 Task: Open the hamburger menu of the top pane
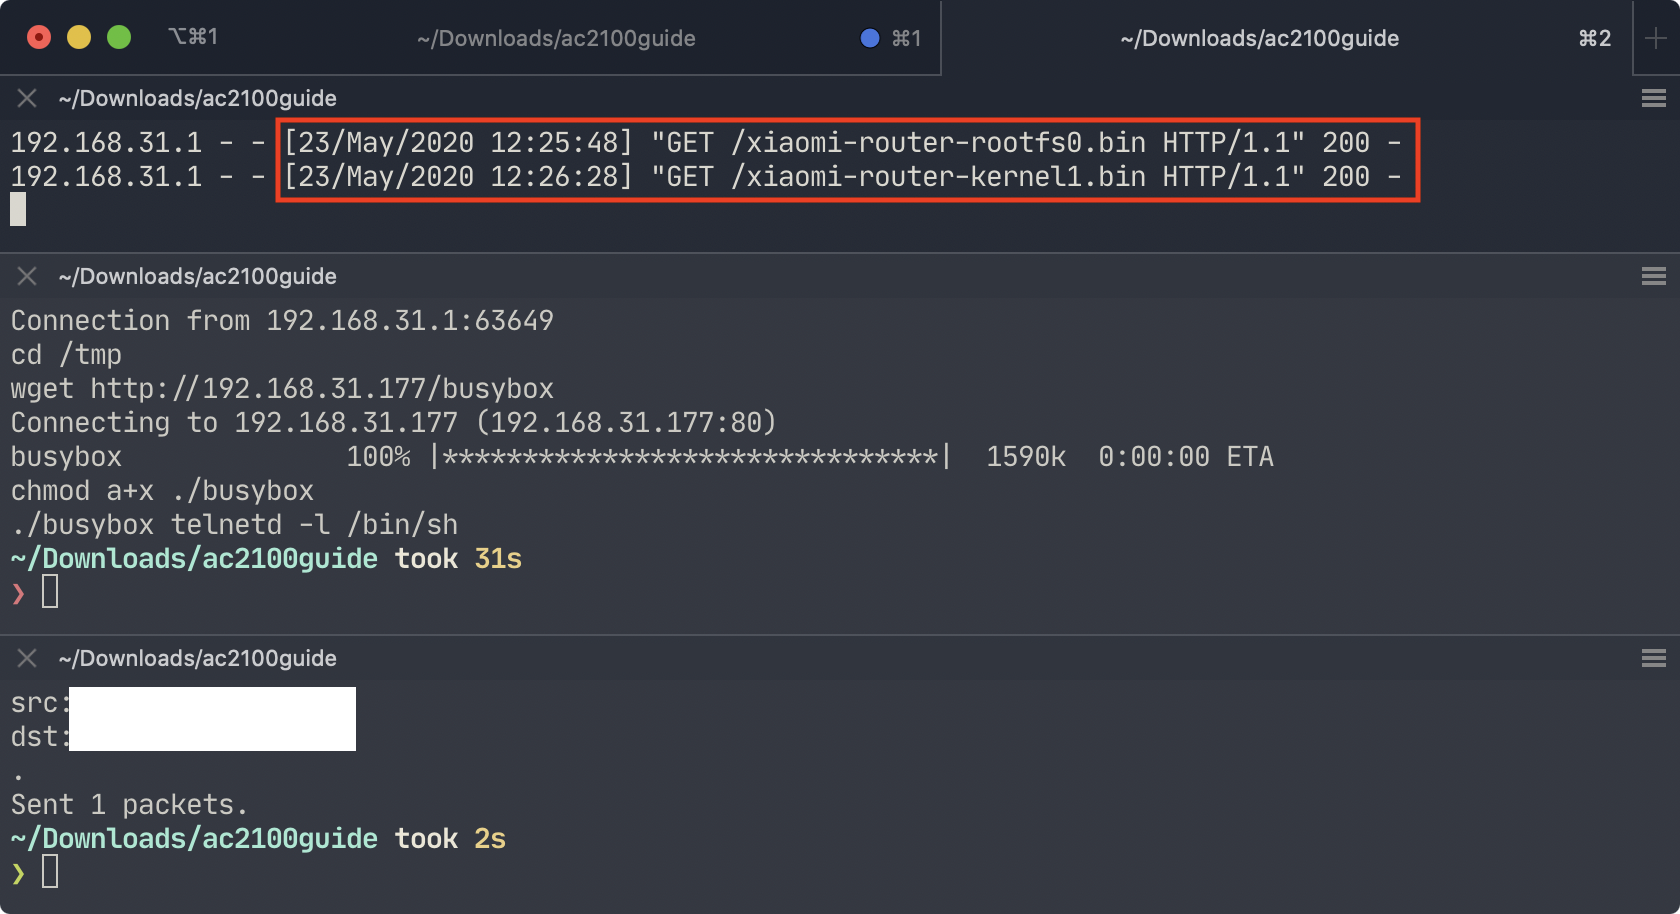[x=1654, y=98]
